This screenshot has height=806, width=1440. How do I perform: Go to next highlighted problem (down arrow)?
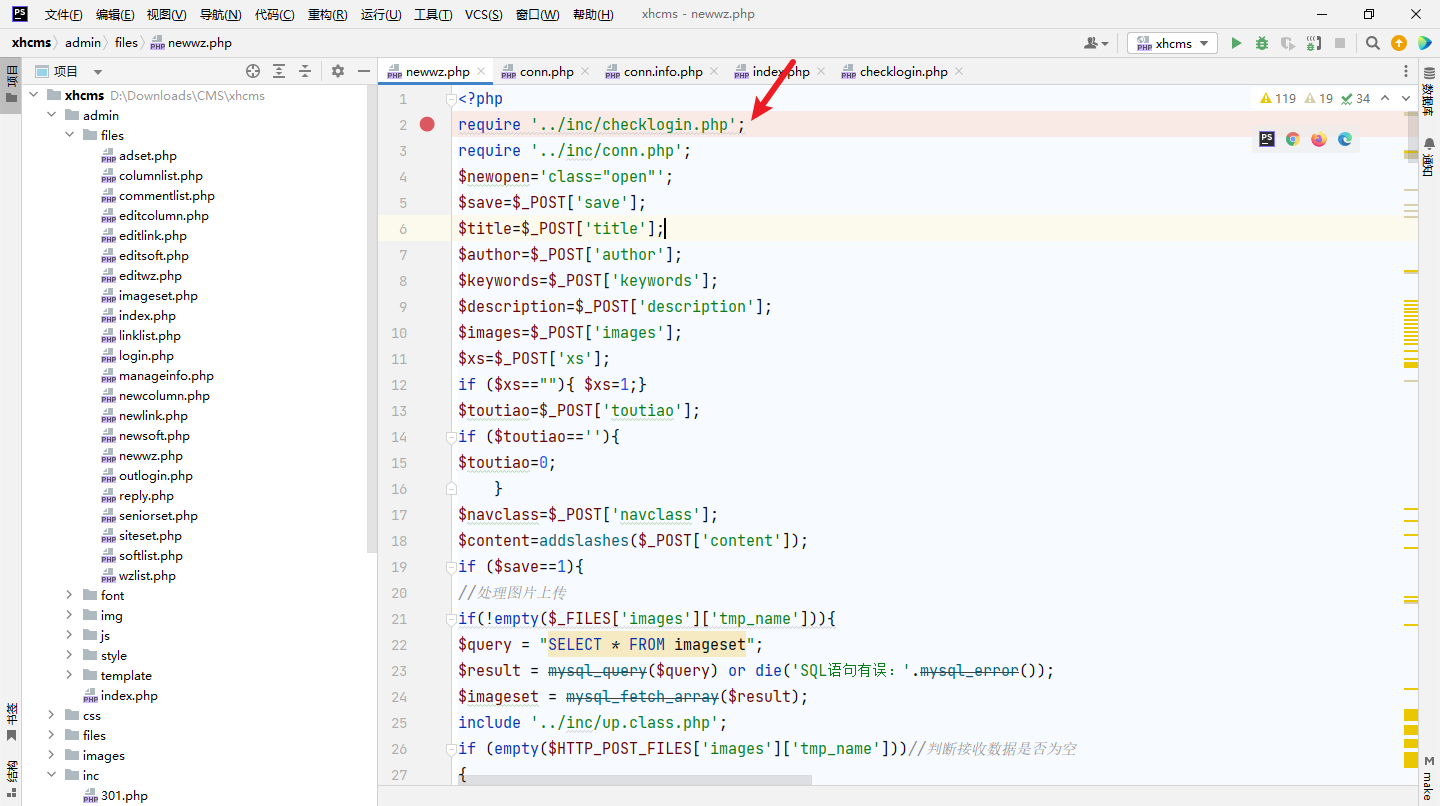click(x=1406, y=98)
